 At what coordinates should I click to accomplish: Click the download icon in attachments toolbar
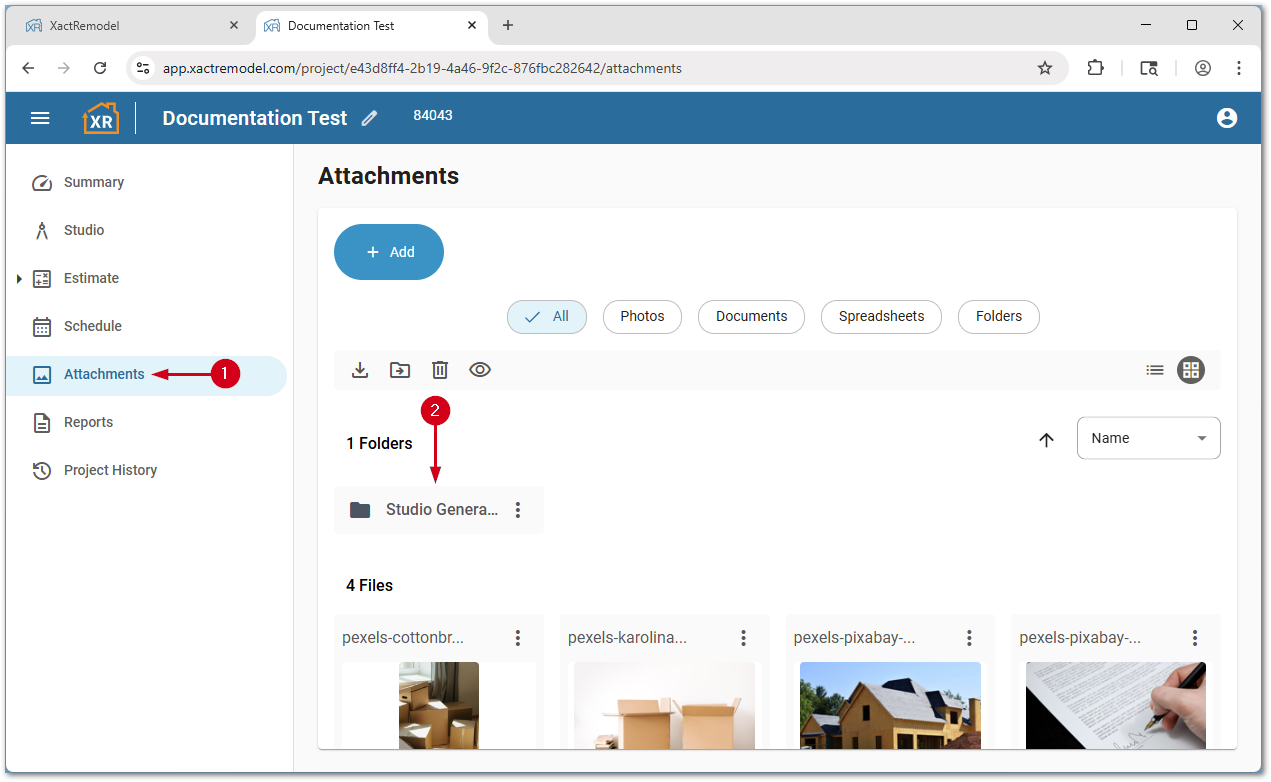[360, 370]
